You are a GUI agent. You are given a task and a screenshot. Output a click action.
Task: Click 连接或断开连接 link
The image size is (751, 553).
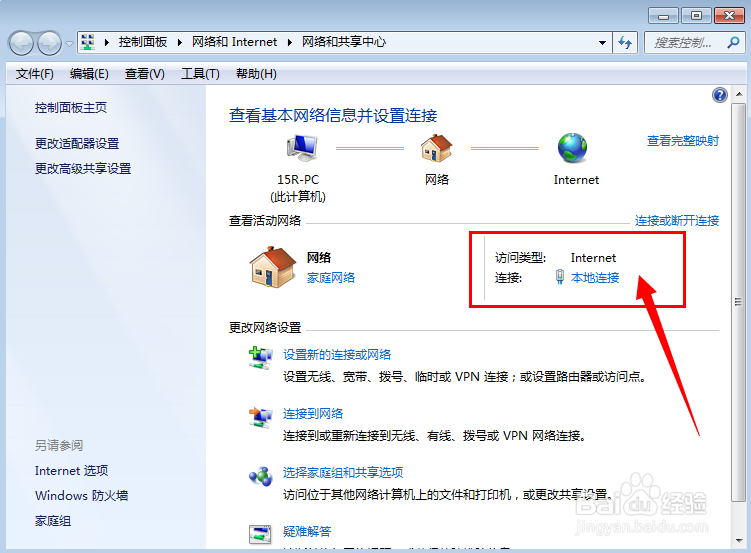pos(677,221)
